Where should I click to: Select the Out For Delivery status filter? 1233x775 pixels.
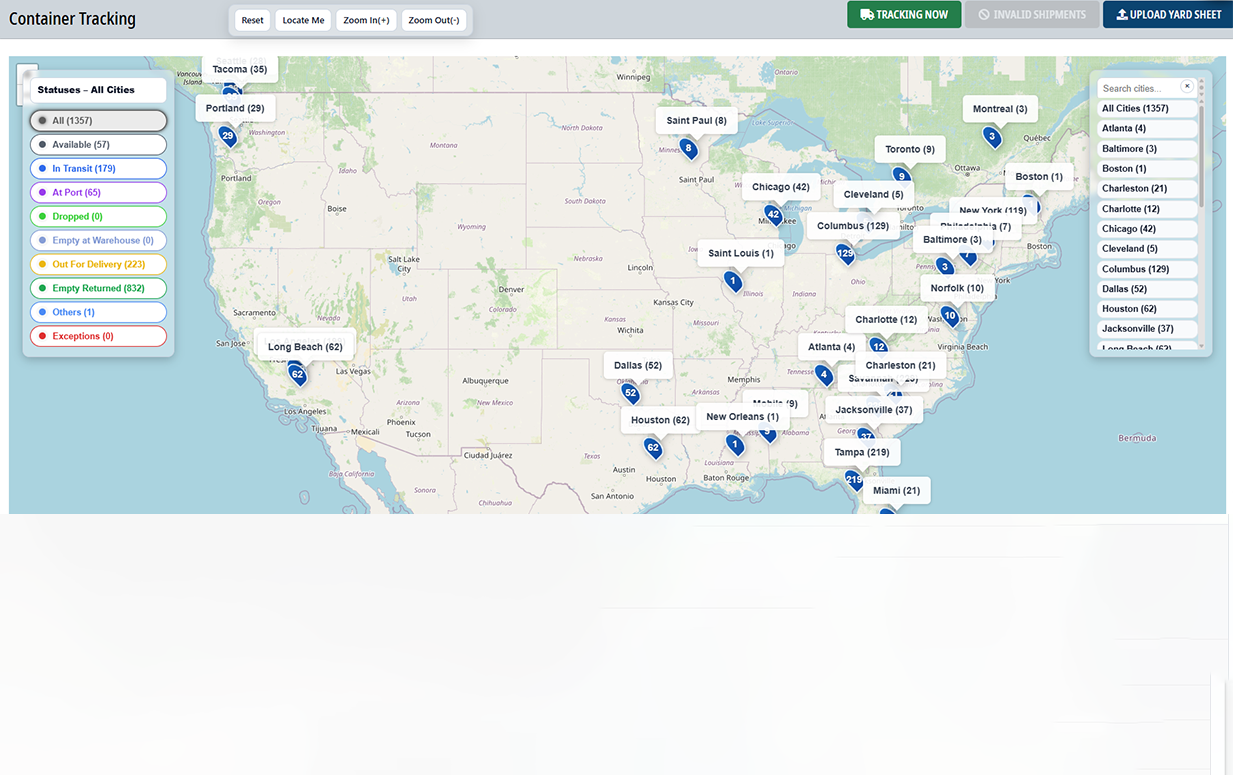tap(98, 265)
